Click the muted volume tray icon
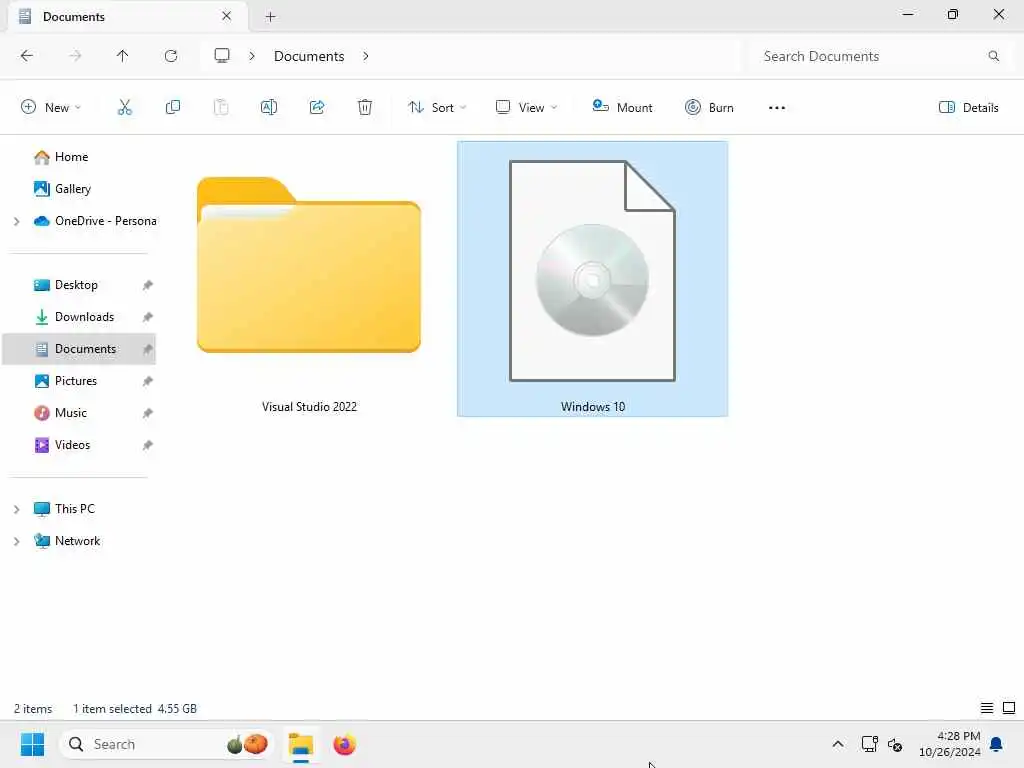1024x768 pixels. pos(895,744)
